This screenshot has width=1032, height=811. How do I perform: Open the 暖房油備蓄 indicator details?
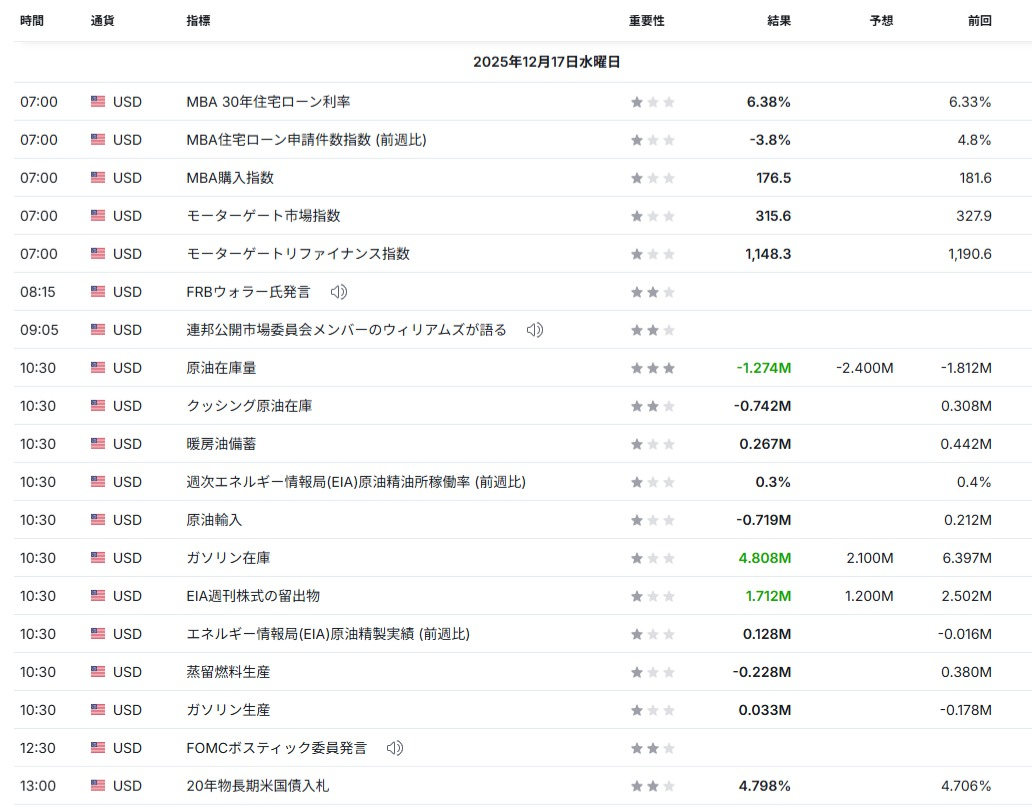pos(221,444)
